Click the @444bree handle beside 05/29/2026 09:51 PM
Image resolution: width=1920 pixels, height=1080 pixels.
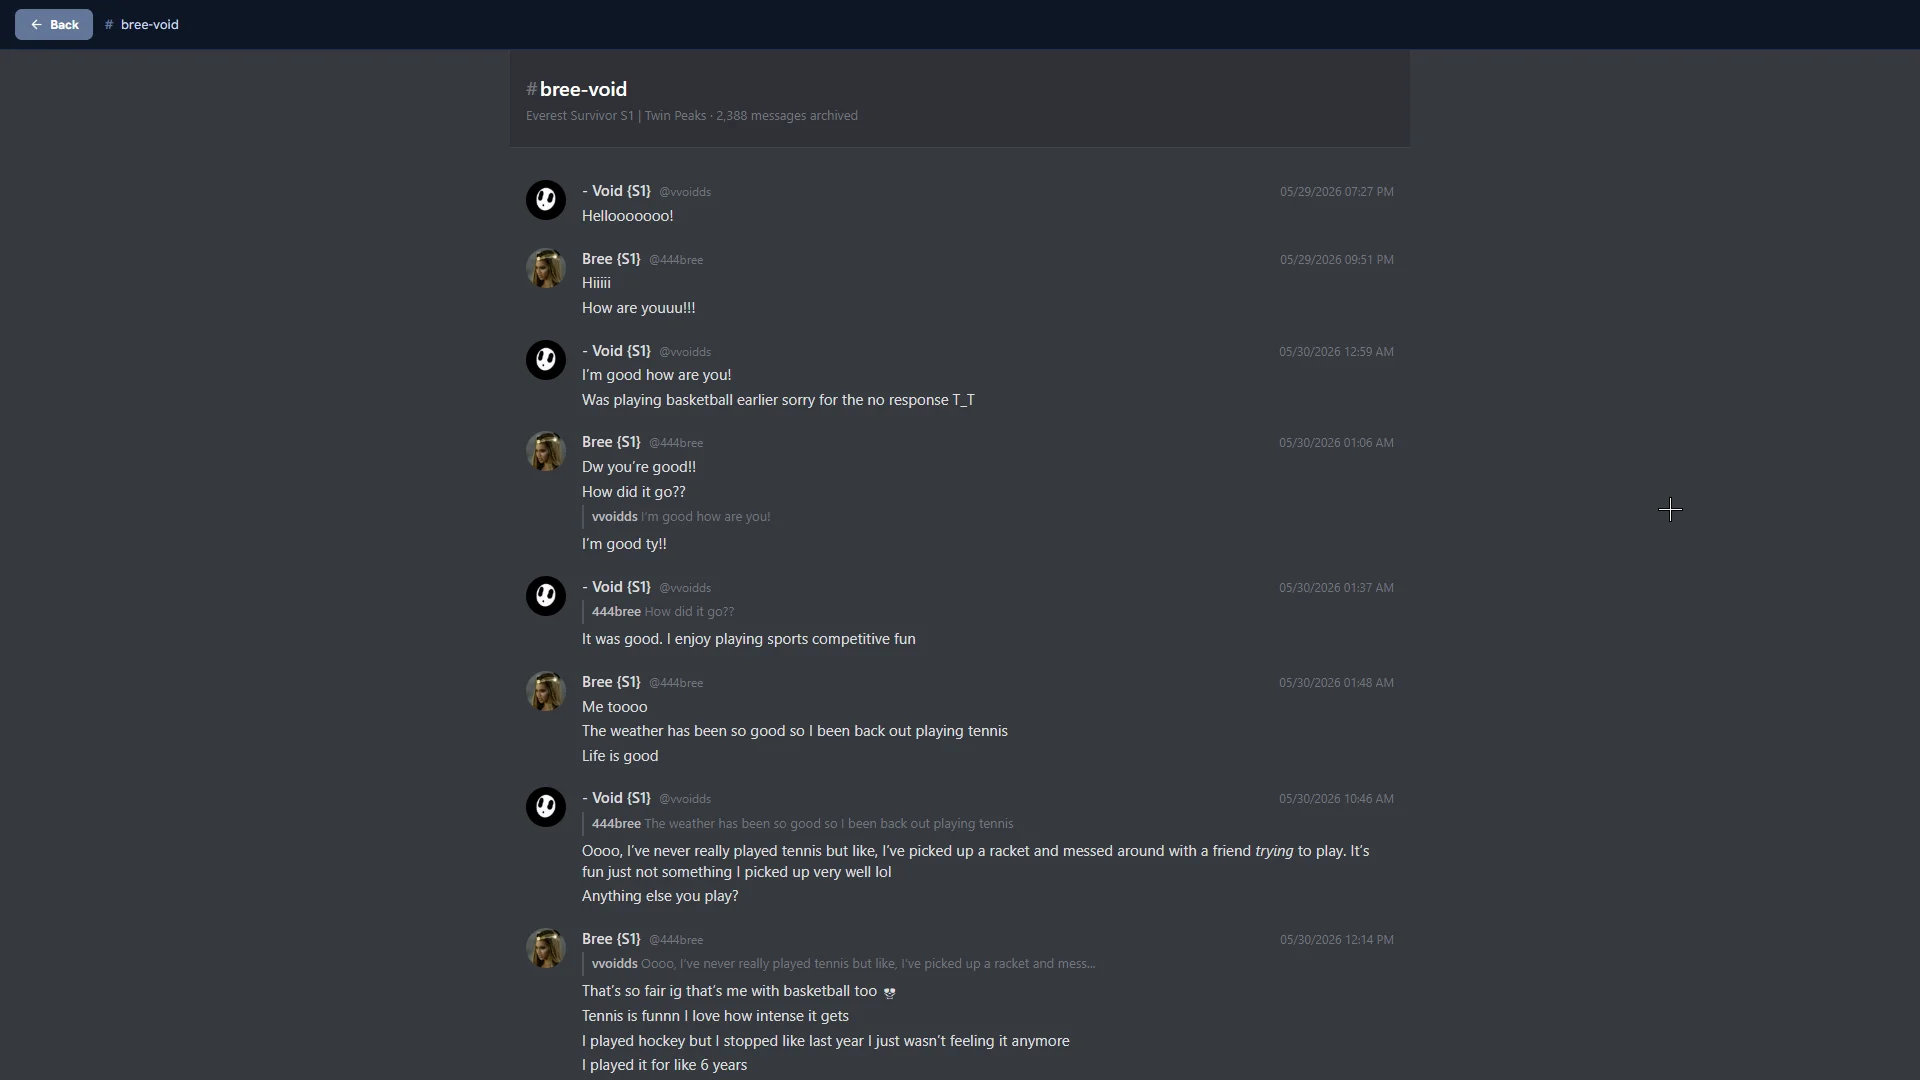pyautogui.click(x=676, y=260)
